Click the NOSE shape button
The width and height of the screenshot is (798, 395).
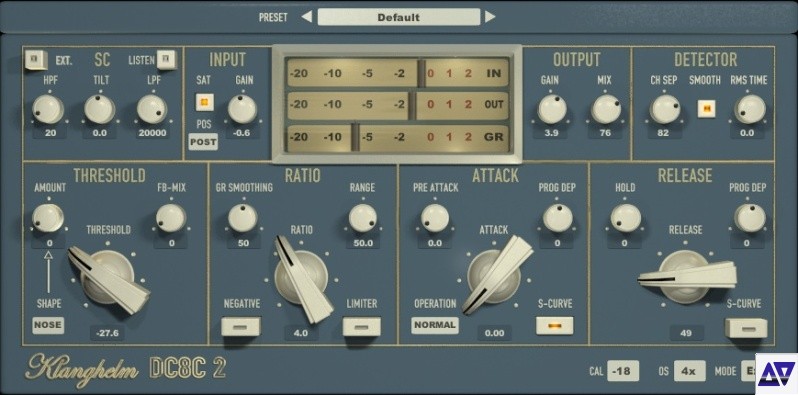(x=48, y=325)
